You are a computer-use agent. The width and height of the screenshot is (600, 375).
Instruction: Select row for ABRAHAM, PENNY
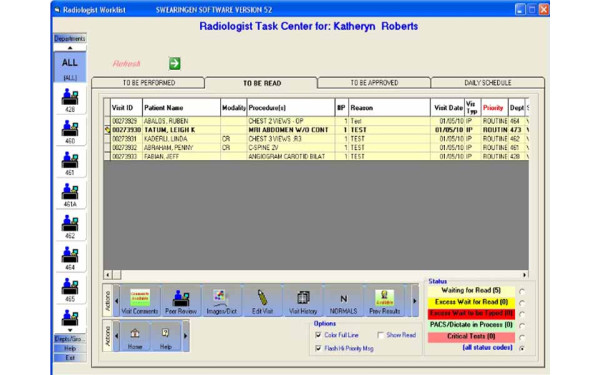click(x=316, y=147)
